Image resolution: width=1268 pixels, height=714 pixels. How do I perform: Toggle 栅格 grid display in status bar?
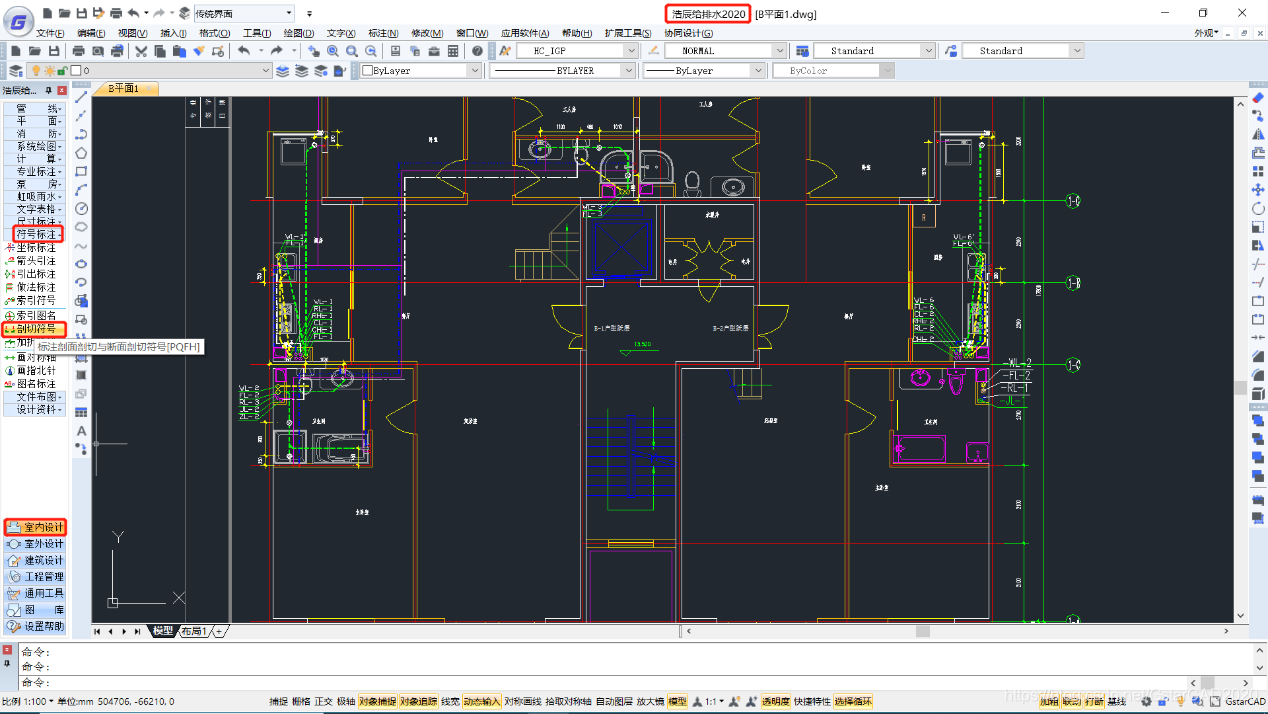[x=301, y=702]
